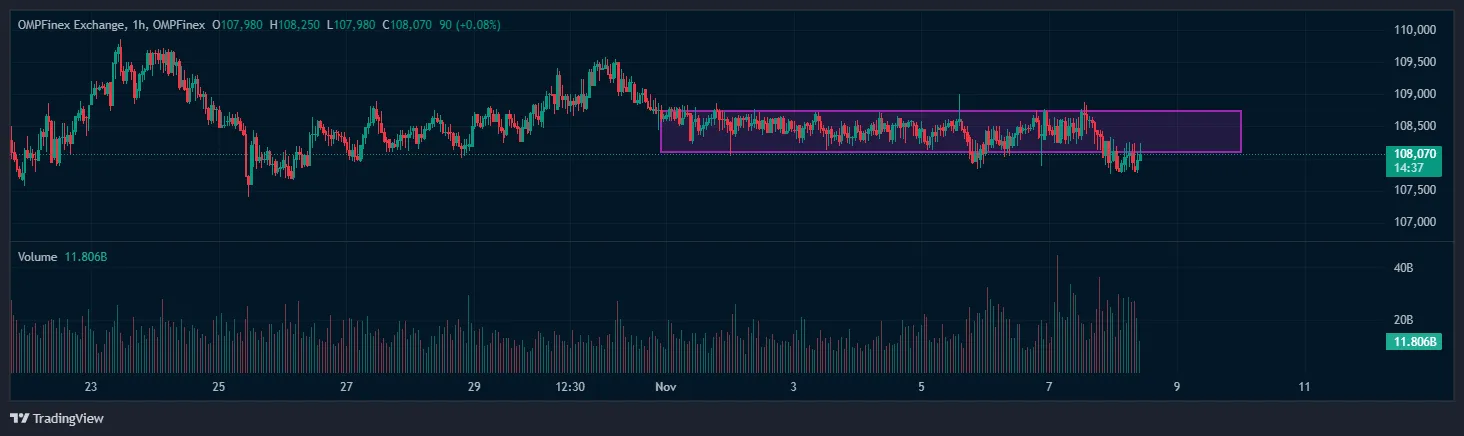This screenshot has height=436, width=1464.
Task: Click the green 108,070 current price label
Action: [x=1414, y=155]
